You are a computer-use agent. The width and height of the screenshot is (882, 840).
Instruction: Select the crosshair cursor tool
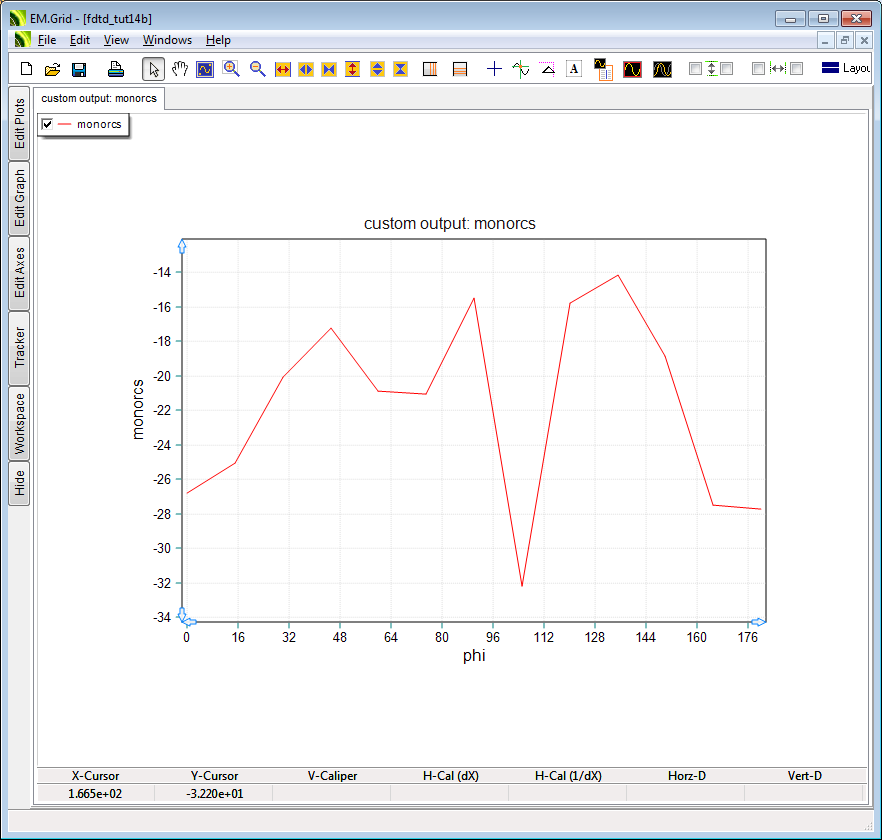pyautogui.click(x=494, y=69)
